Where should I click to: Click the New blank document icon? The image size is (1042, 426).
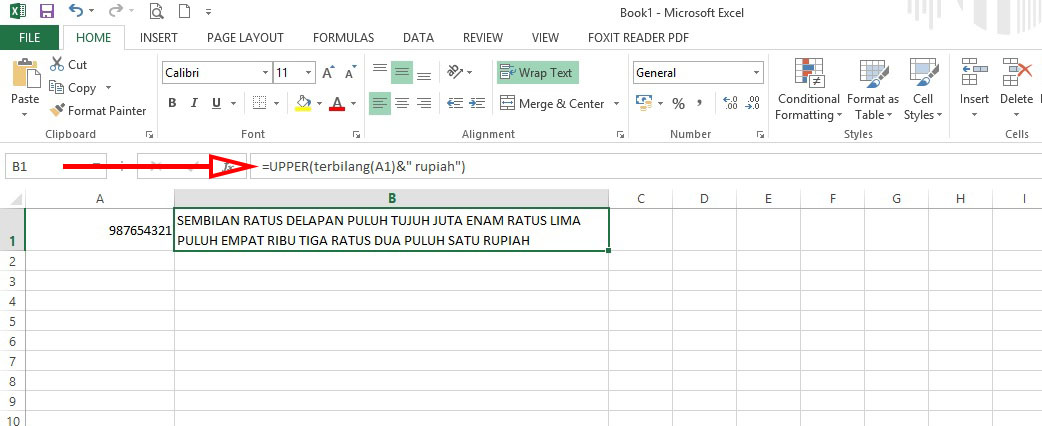(184, 11)
